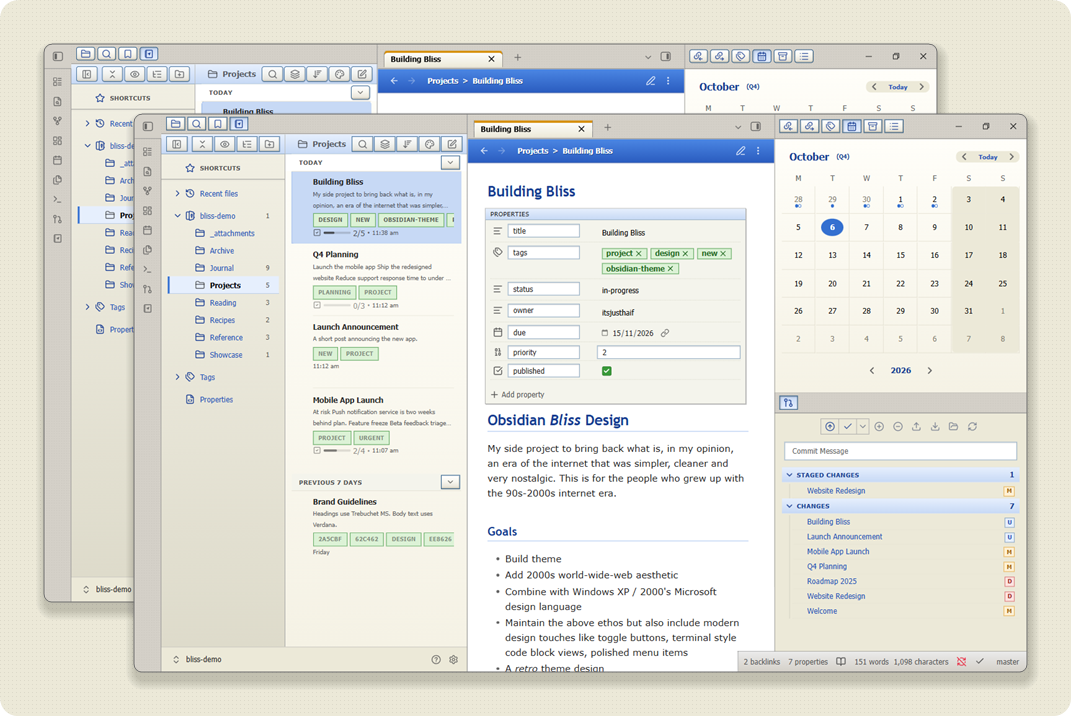Image resolution: width=1071 pixels, height=716 pixels.
Task: Toggle right sidebar in the front window
Action: 755,126
